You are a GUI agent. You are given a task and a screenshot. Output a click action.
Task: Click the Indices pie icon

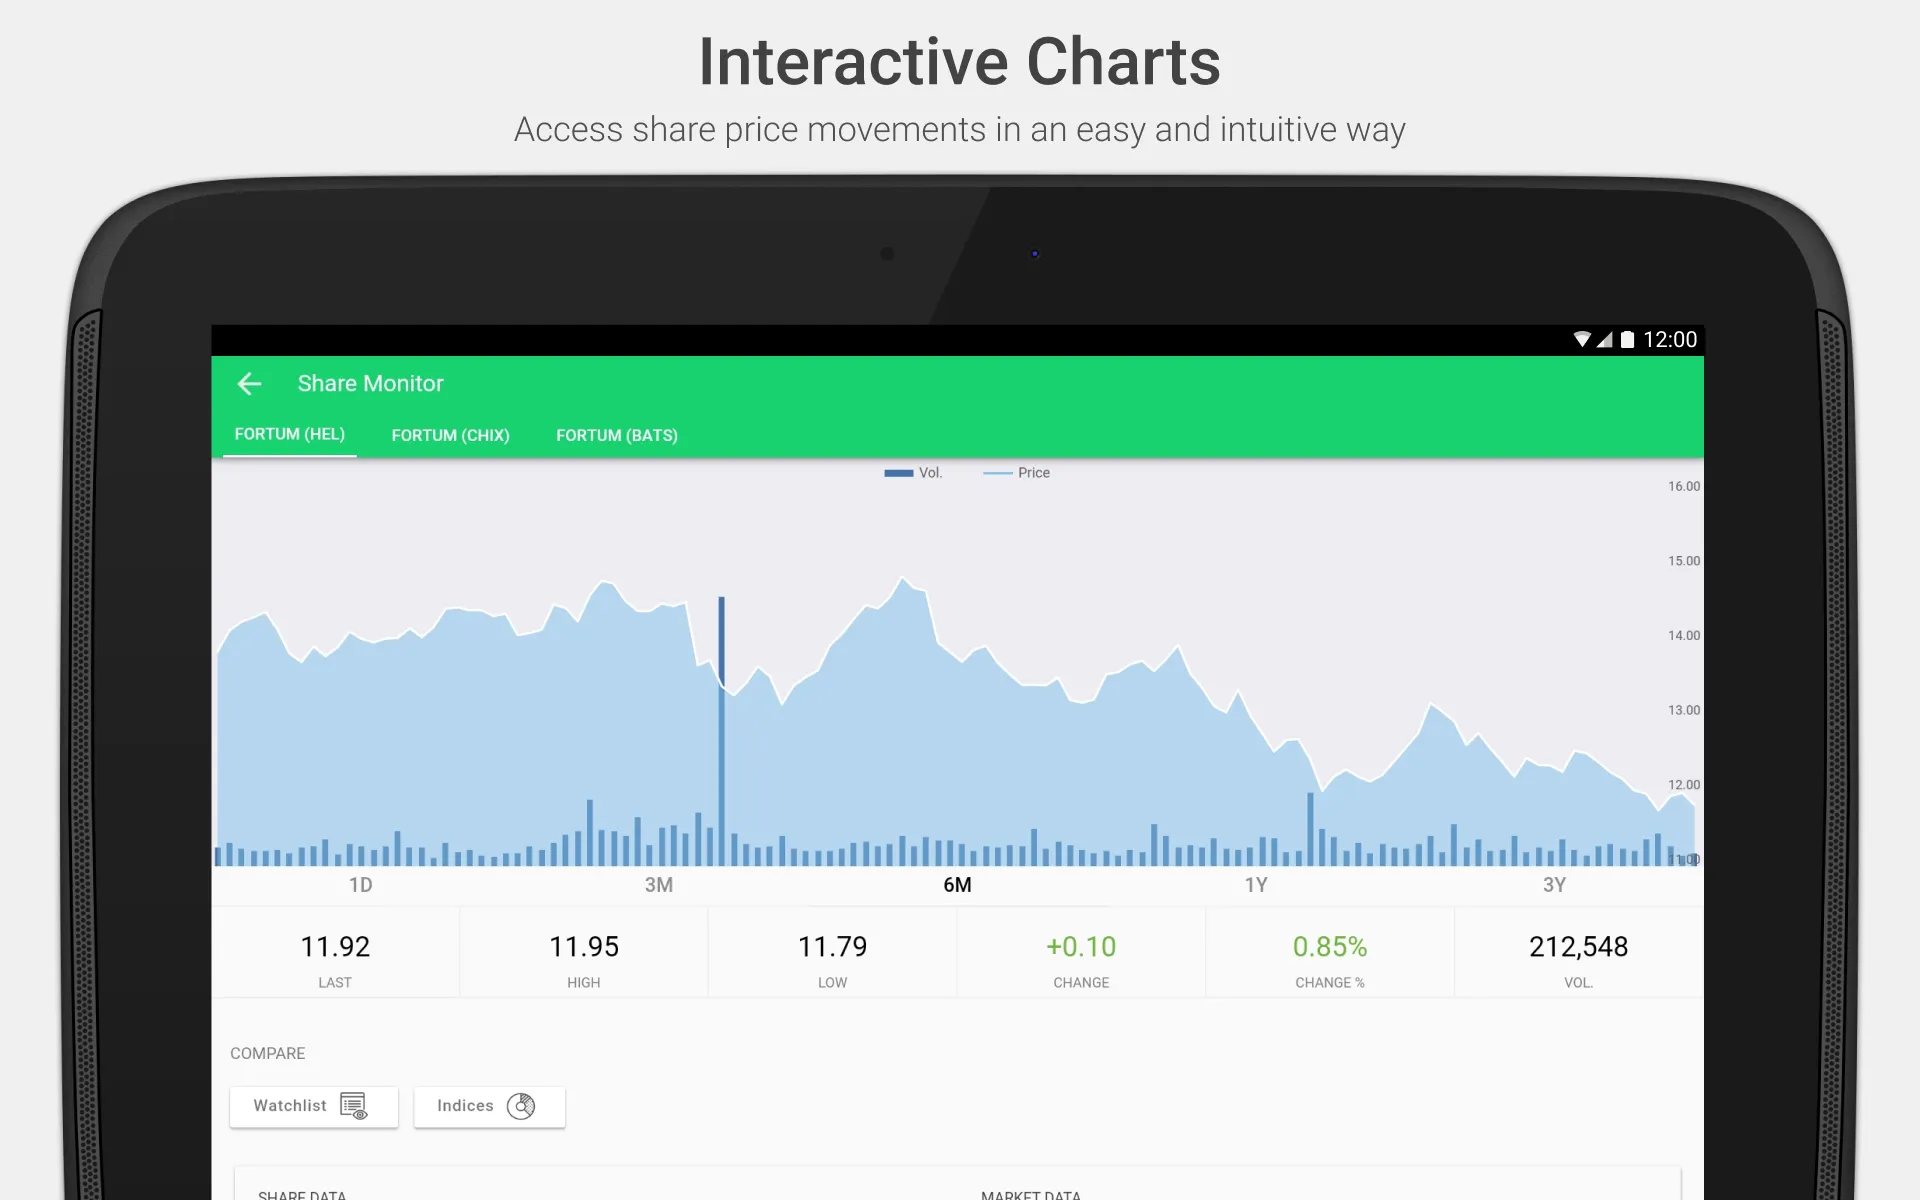tap(521, 1106)
